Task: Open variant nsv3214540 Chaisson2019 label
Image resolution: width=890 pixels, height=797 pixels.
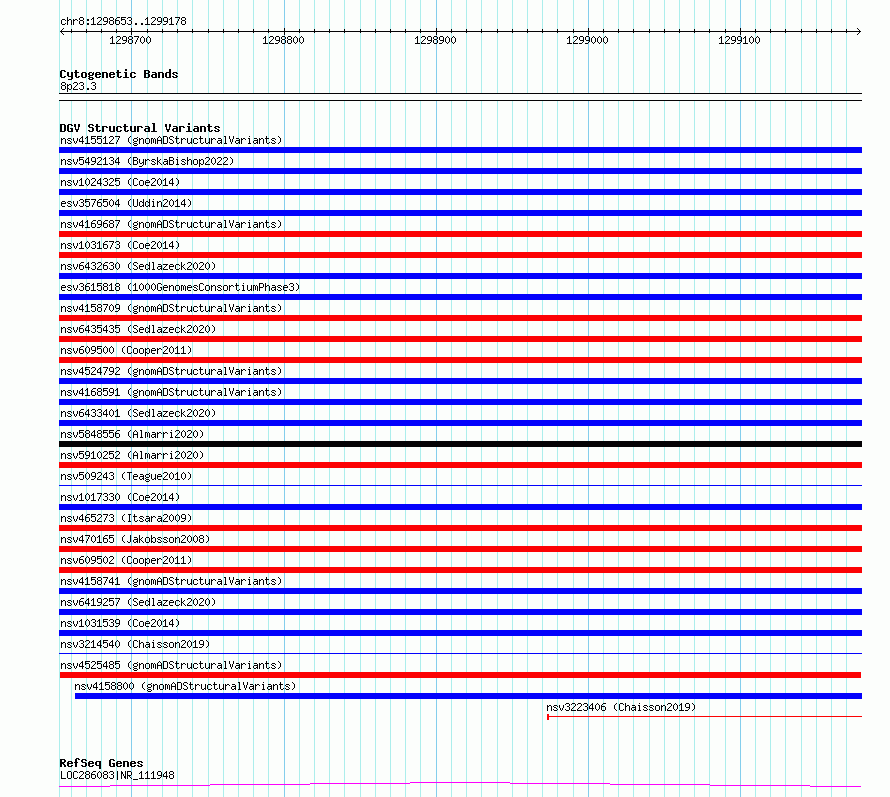Action: pyautogui.click(x=135, y=644)
